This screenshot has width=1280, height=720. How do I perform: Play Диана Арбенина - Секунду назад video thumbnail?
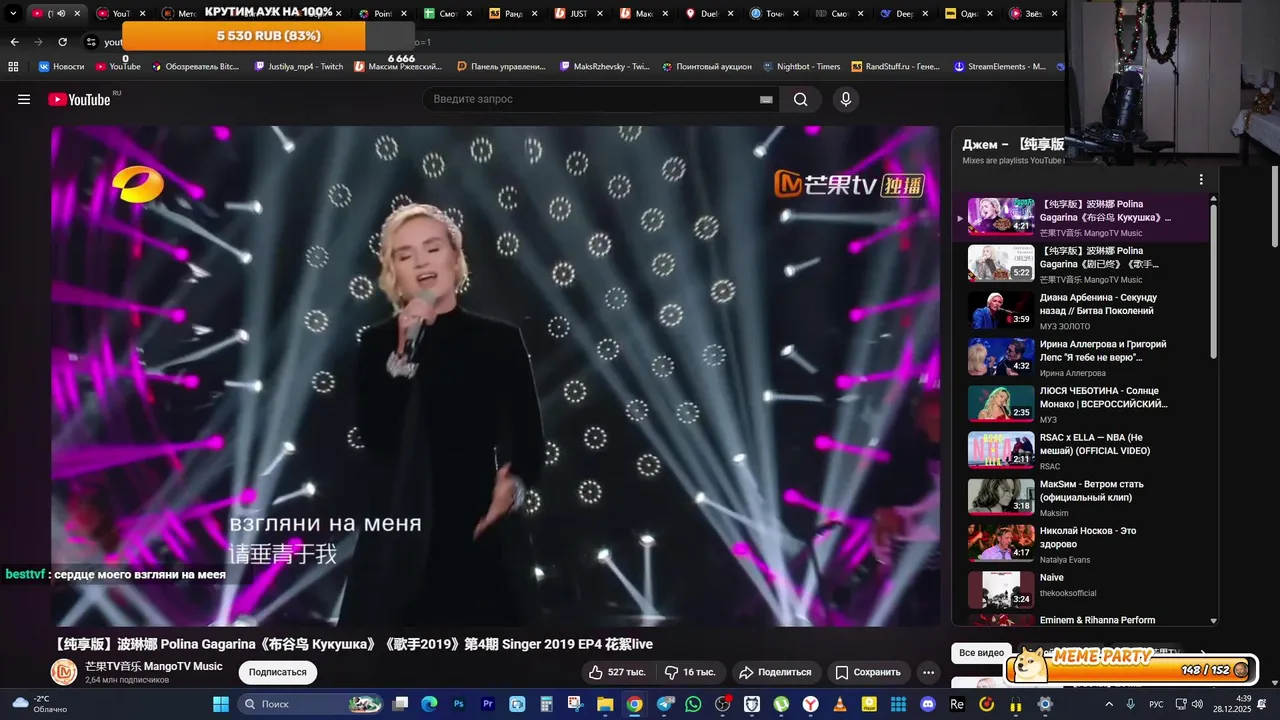pos(1000,310)
